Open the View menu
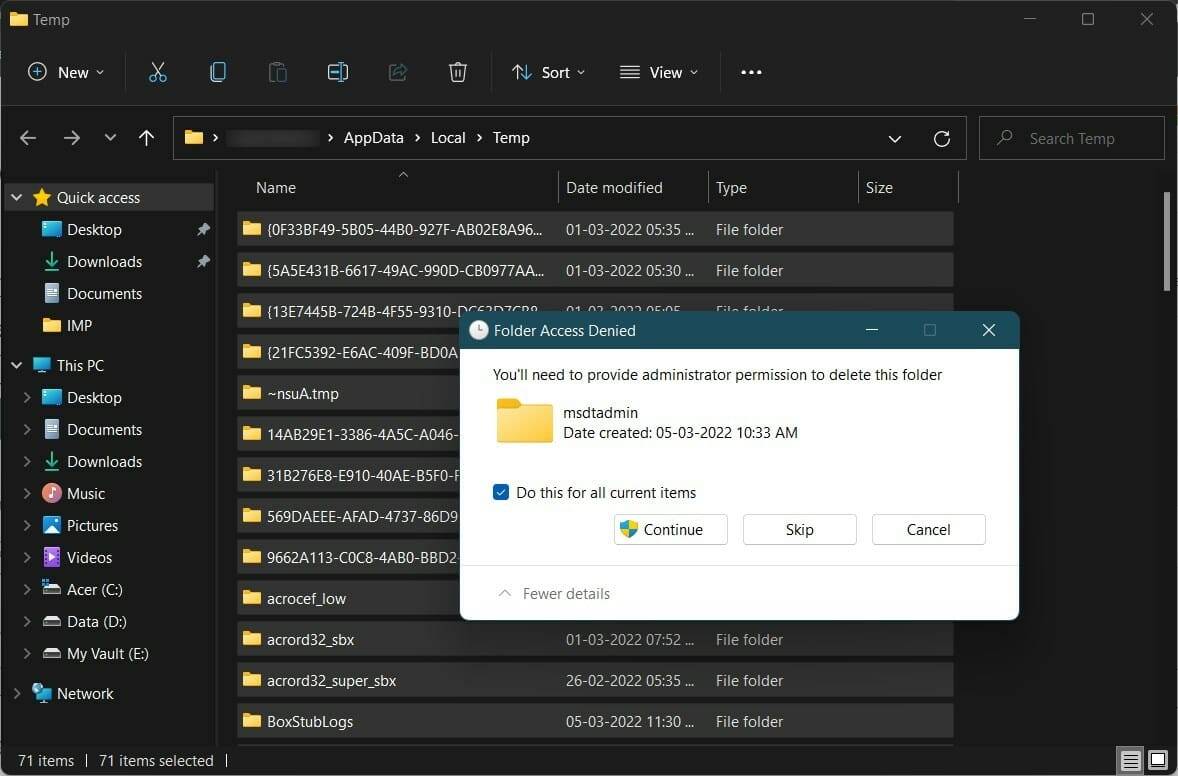1178x776 pixels. (658, 71)
